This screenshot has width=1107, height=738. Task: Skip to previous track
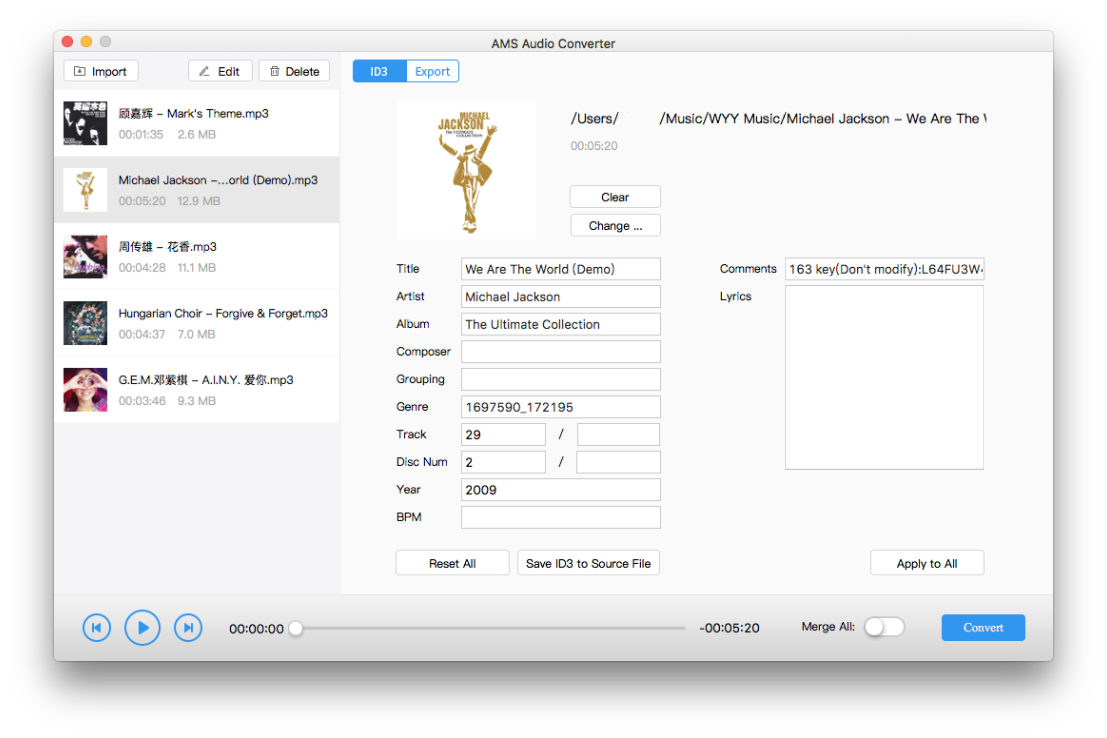[x=97, y=628]
